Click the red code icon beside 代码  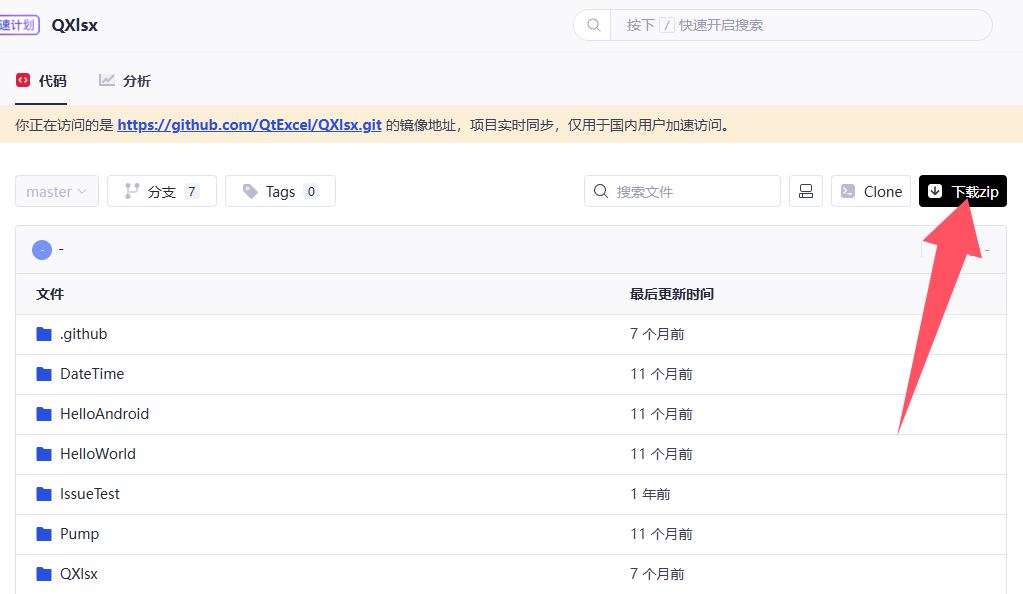coord(23,80)
